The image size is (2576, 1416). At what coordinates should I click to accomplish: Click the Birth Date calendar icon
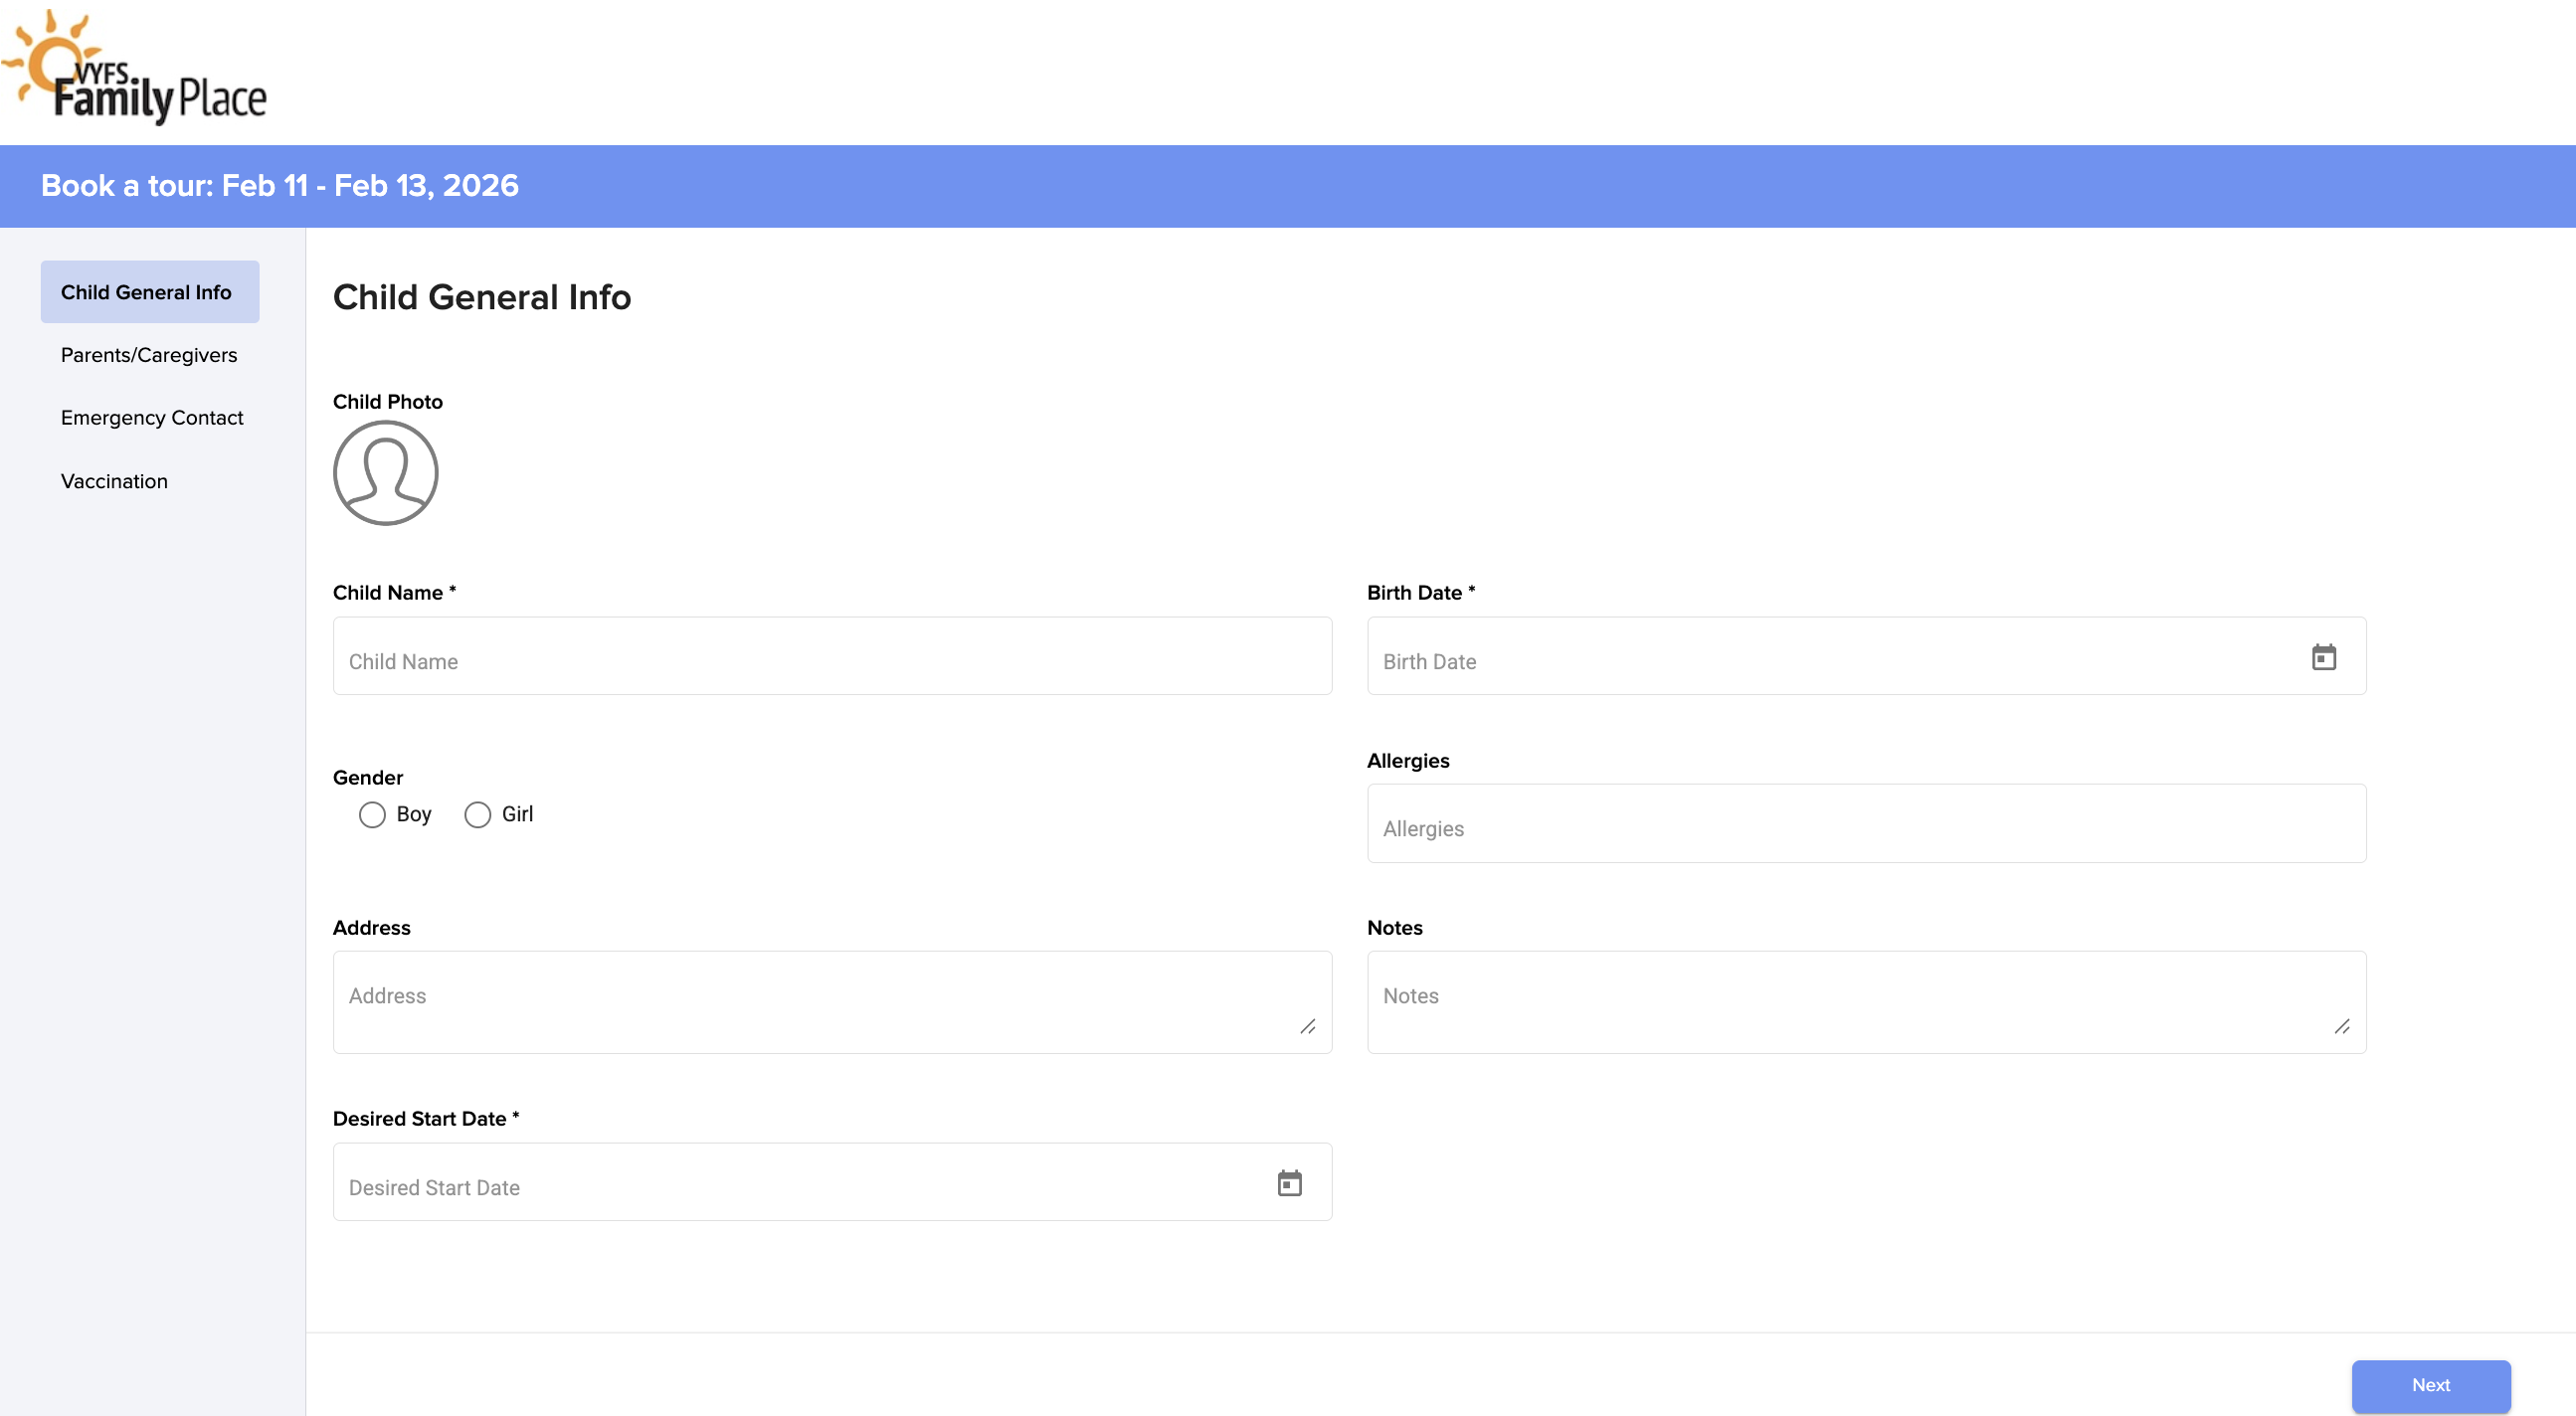pyautogui.click(x=2323, y=657)
